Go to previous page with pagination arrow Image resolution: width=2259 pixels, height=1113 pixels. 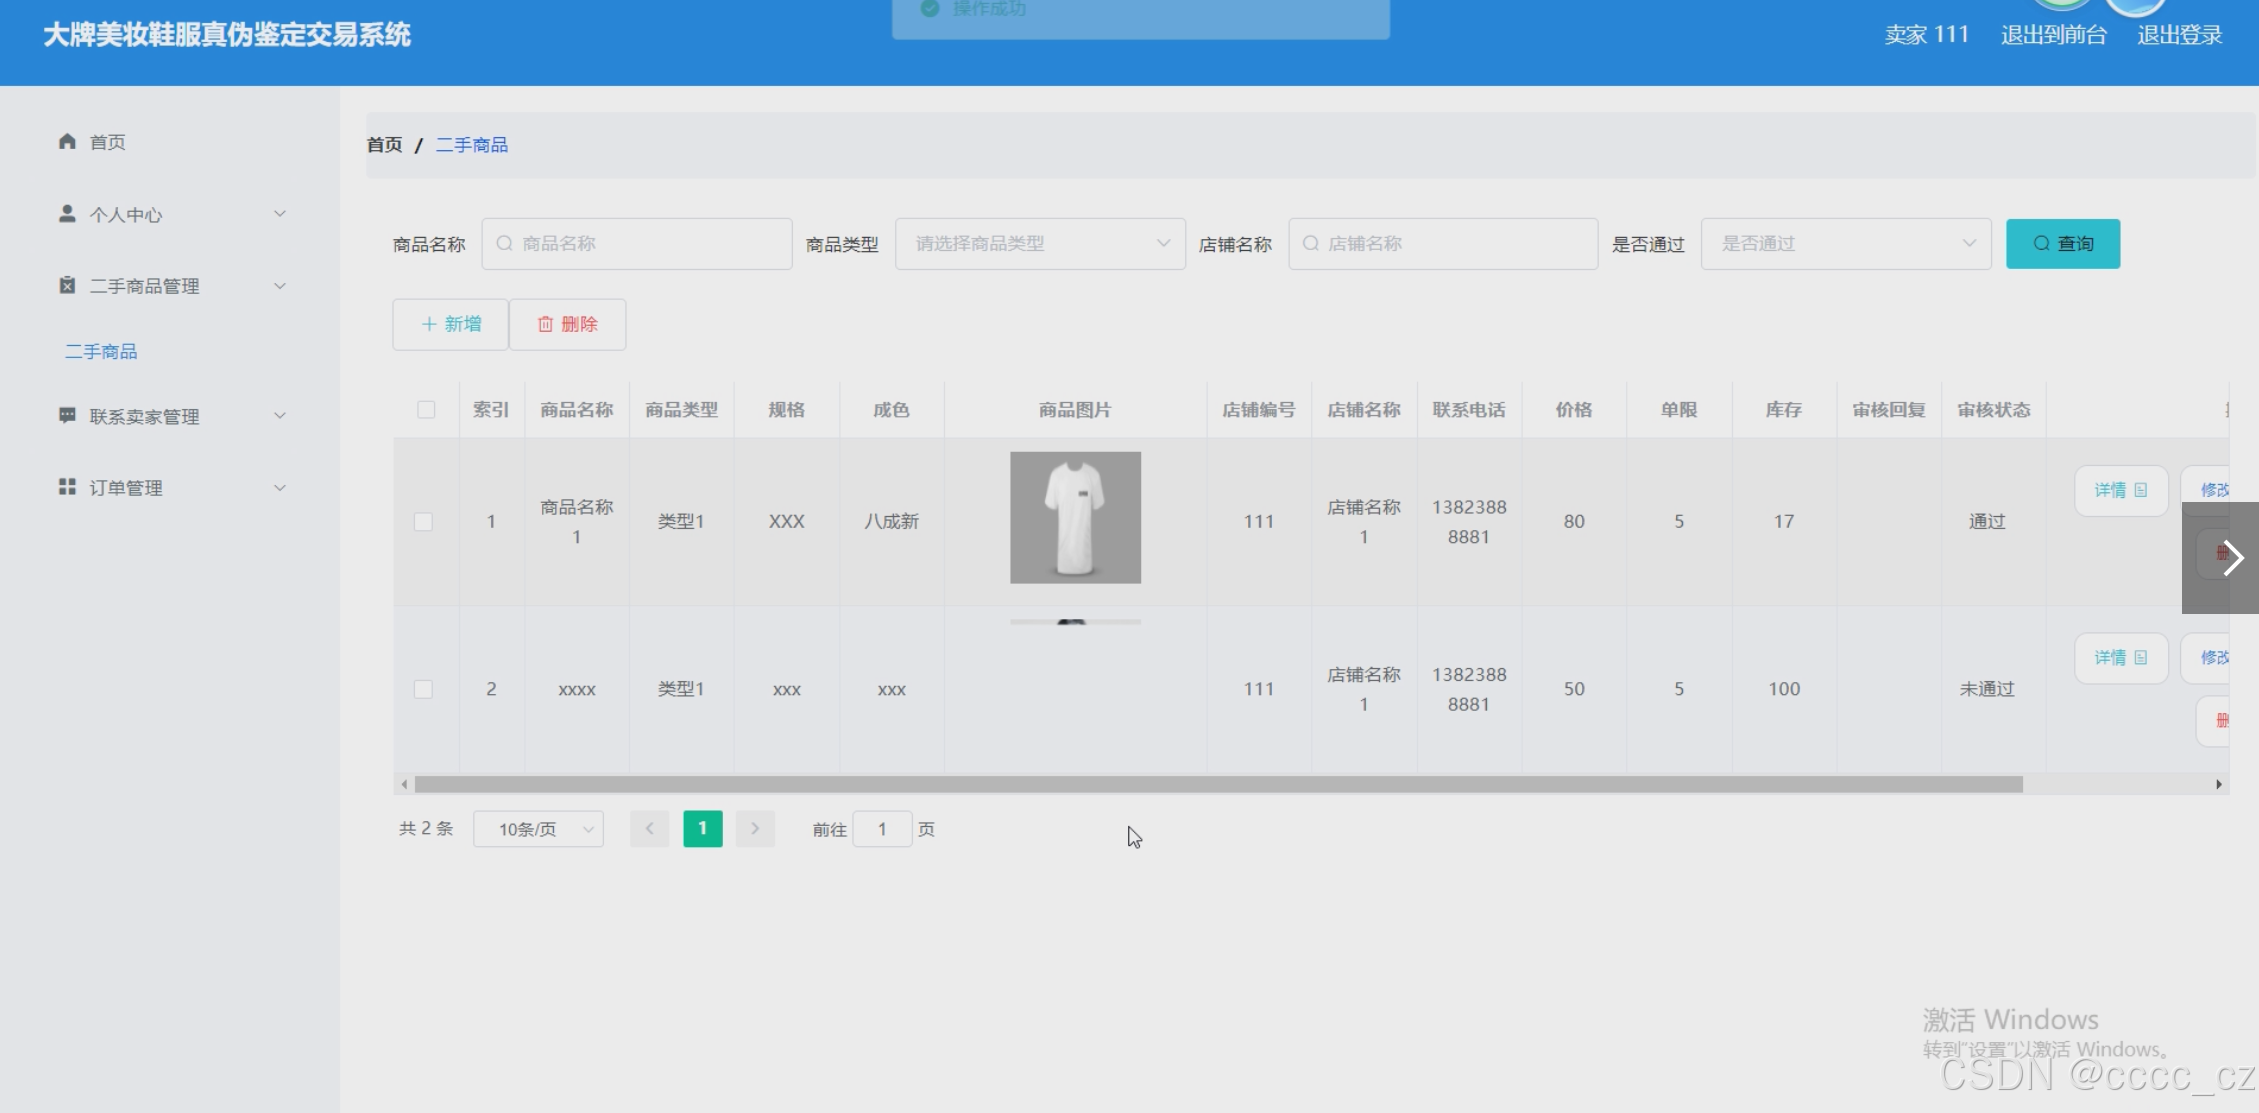pos(649,829)
